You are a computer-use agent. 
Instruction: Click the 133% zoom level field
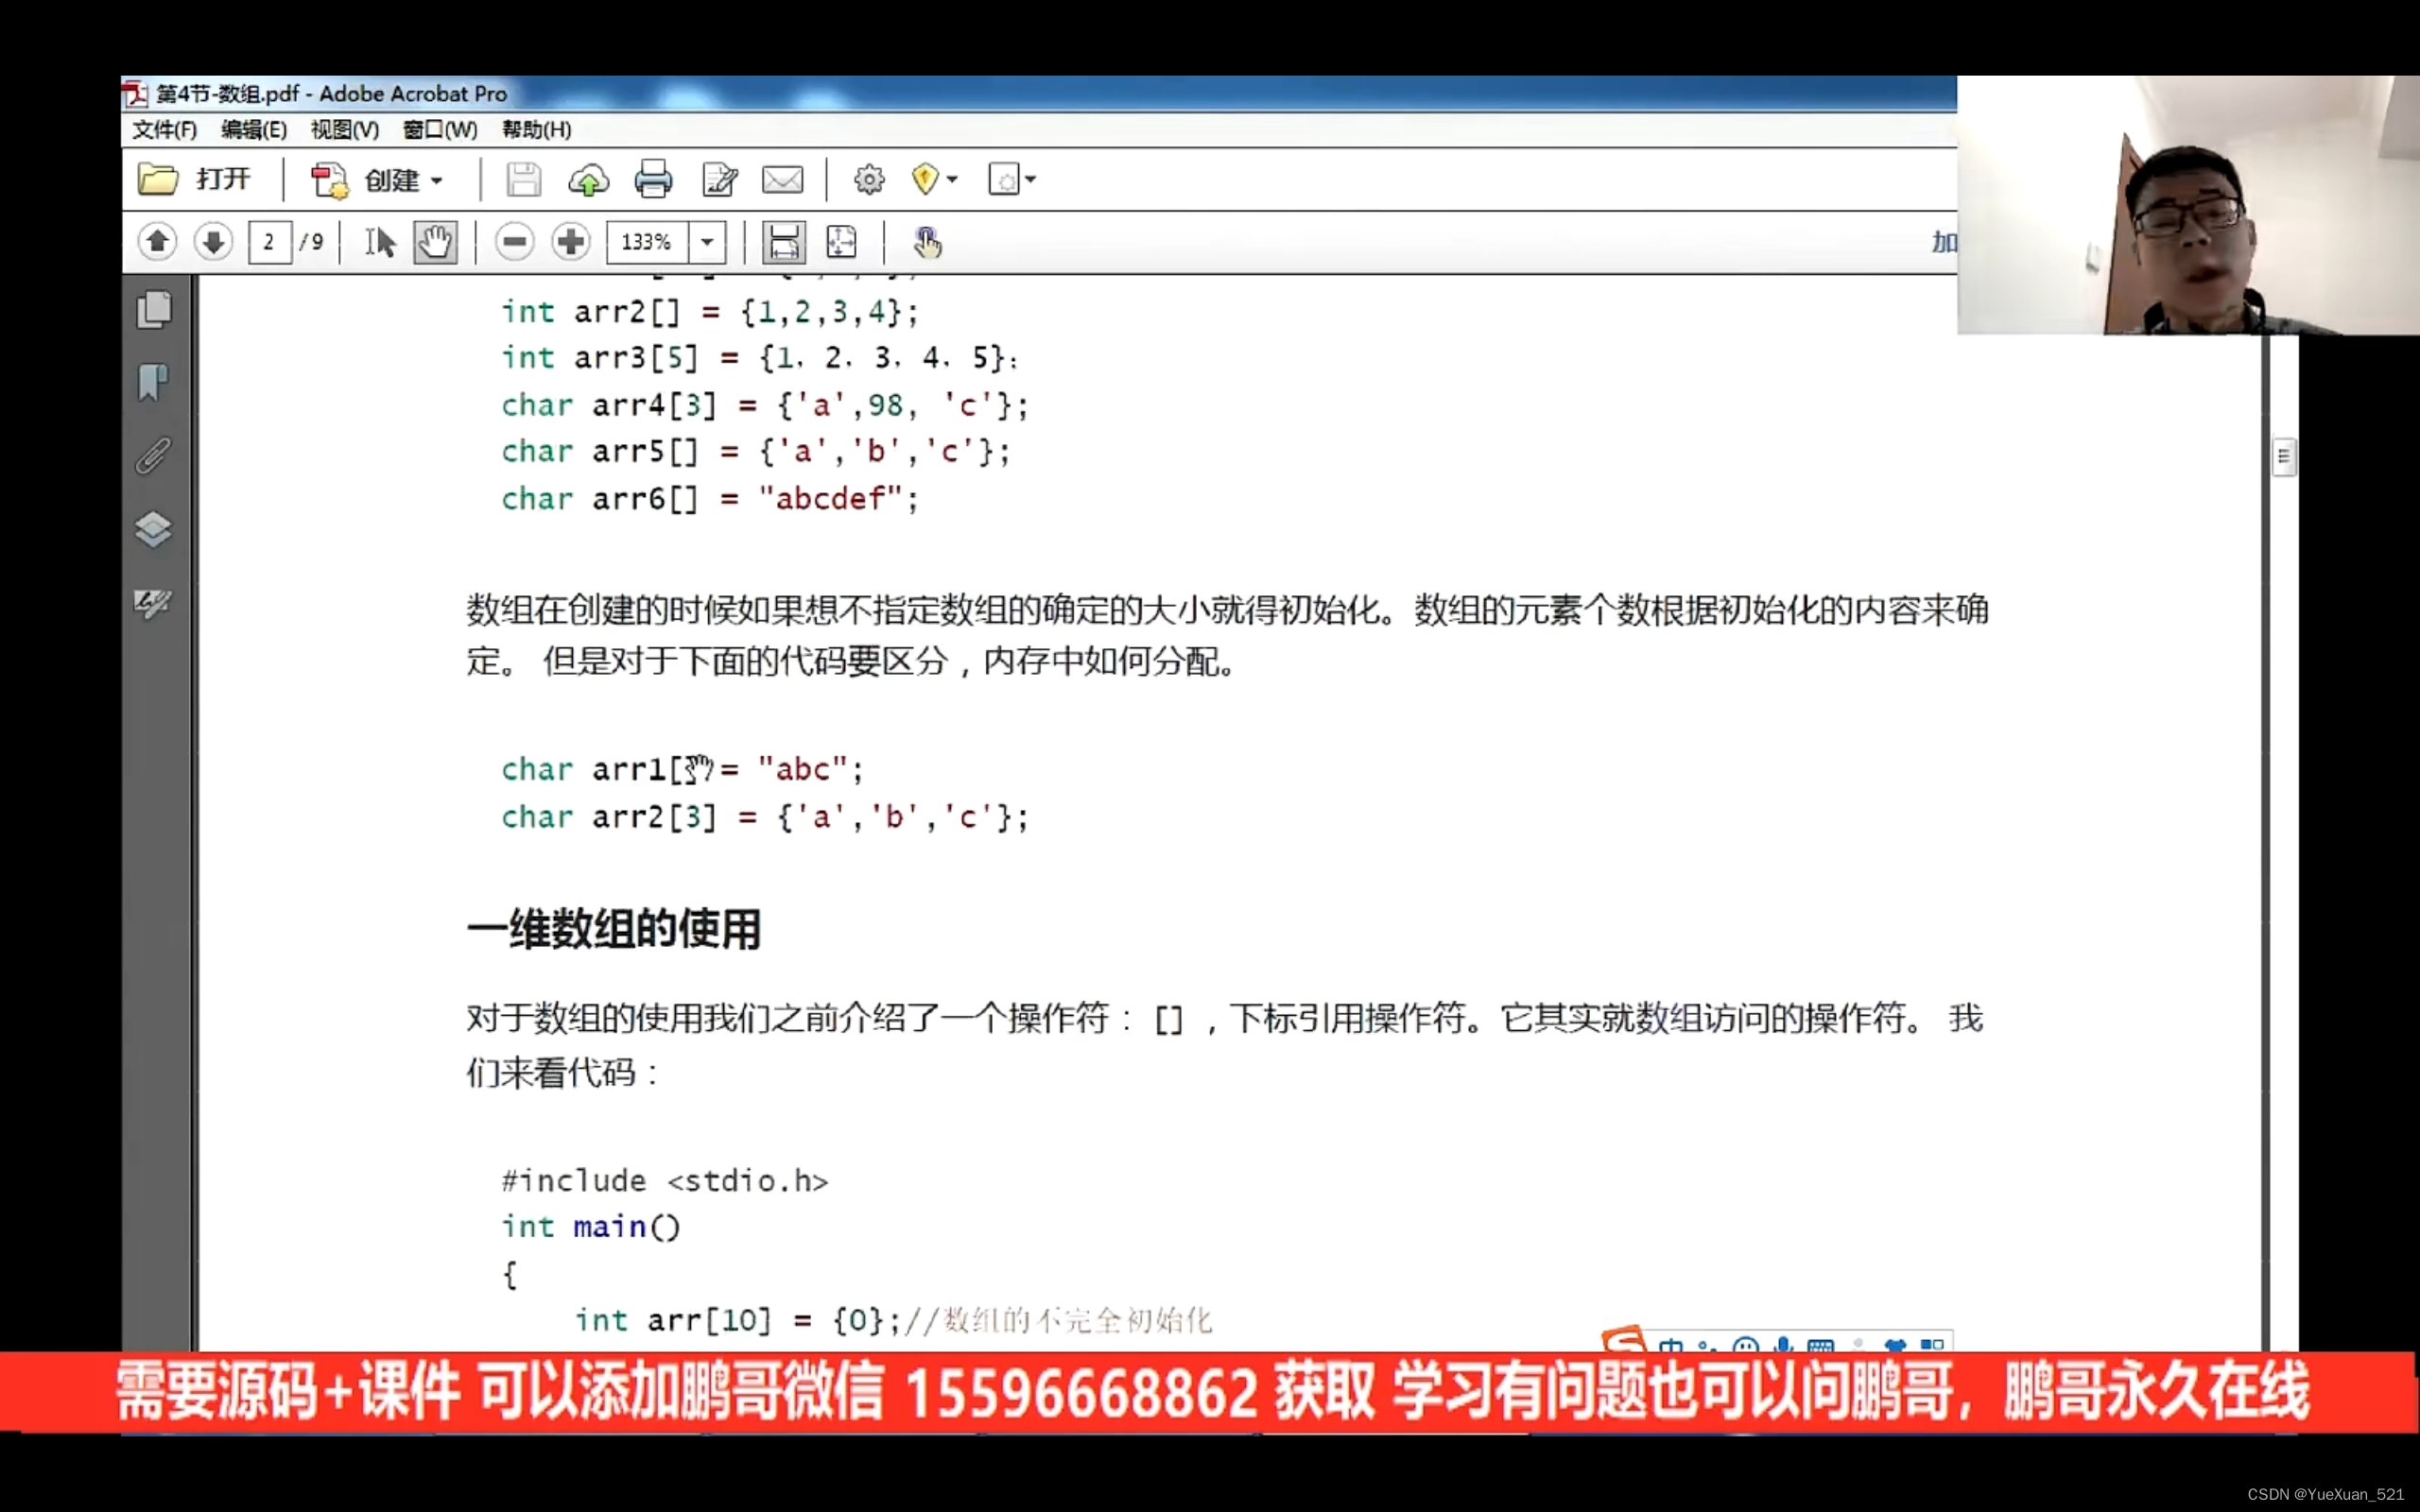tap(647, 242)
